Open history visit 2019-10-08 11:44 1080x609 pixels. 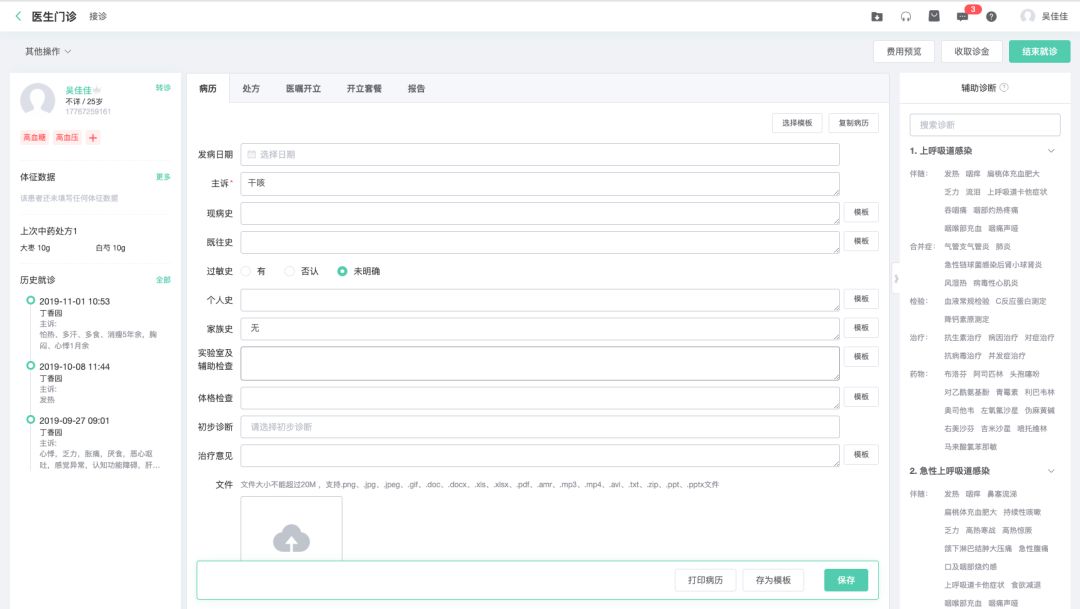tap(74, 367)
